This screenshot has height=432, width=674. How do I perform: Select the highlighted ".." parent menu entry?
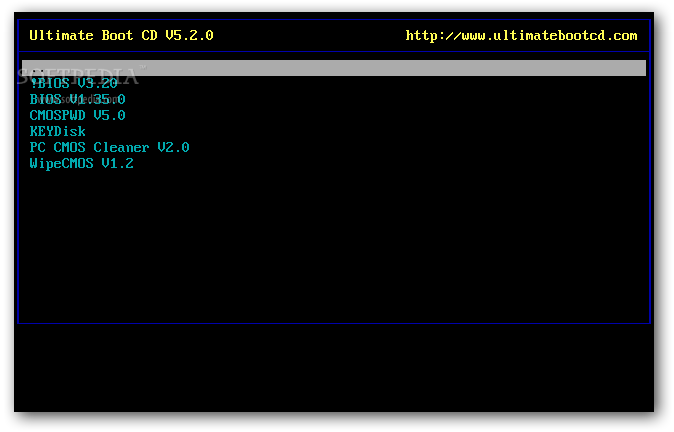(334, 68)
